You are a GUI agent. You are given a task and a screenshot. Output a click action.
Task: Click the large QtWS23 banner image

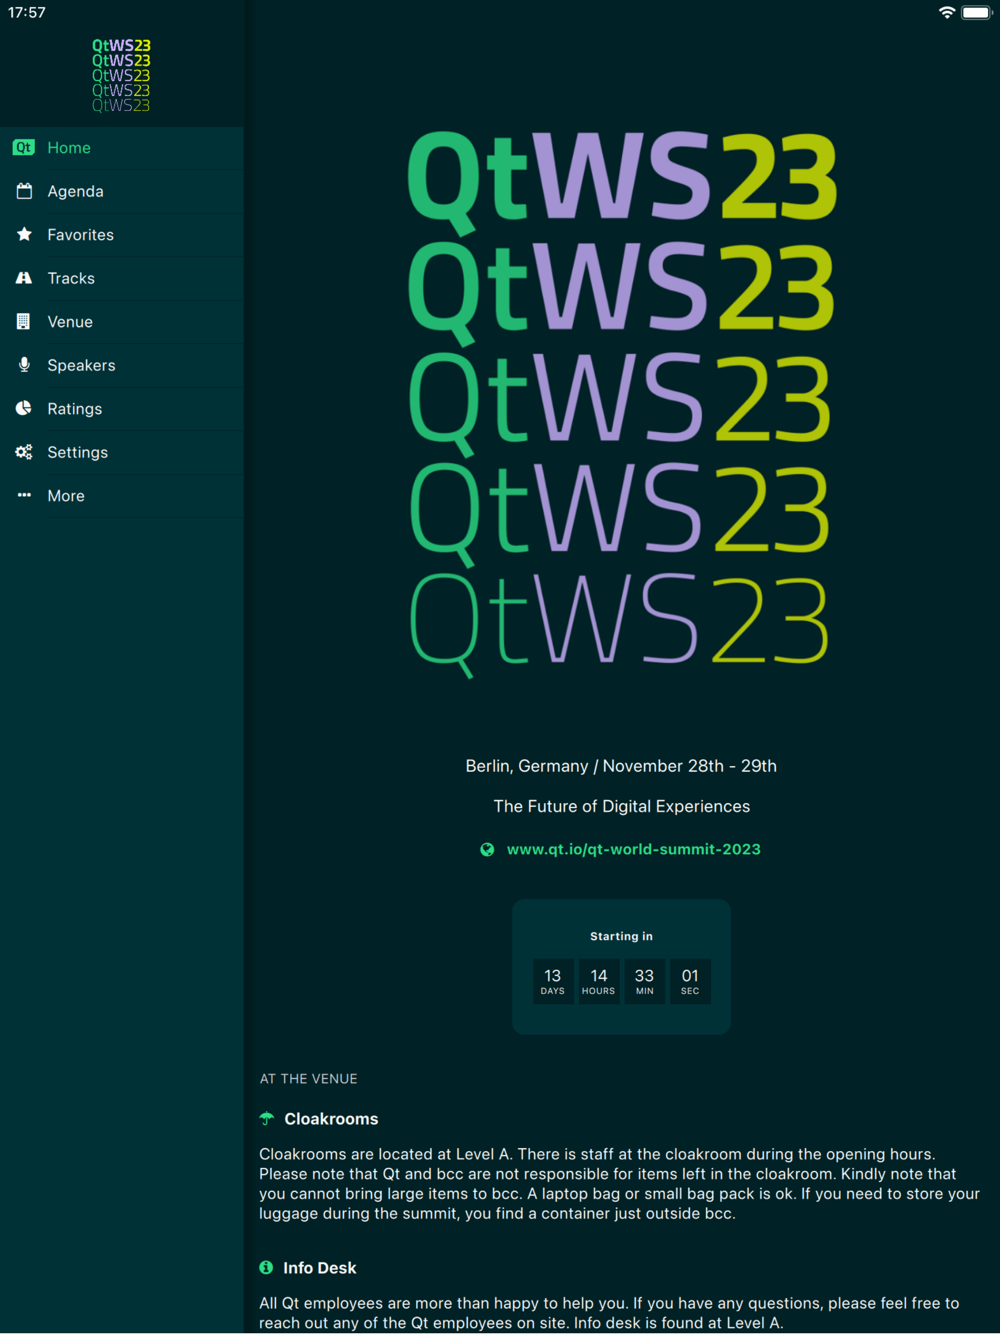tap(621, 404)
